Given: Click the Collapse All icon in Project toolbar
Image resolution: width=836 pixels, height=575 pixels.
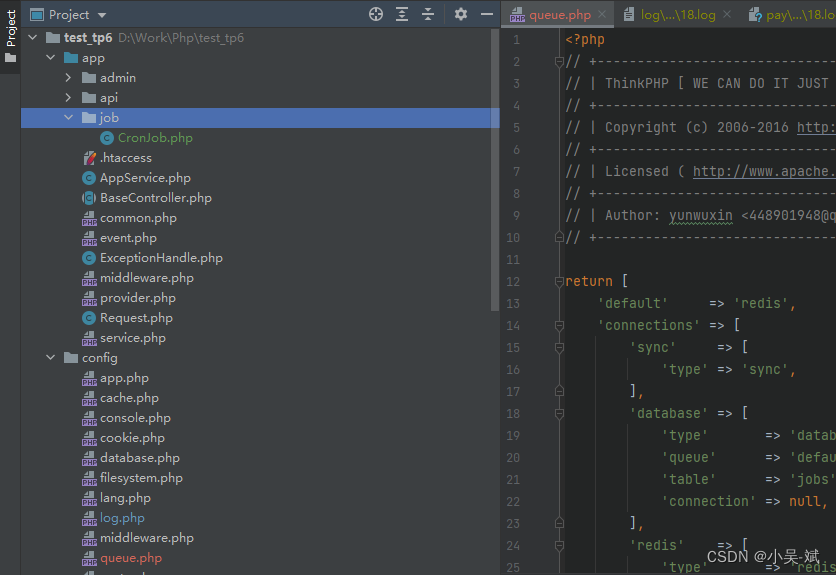Looking at the screenshot, I should [428, 14].
